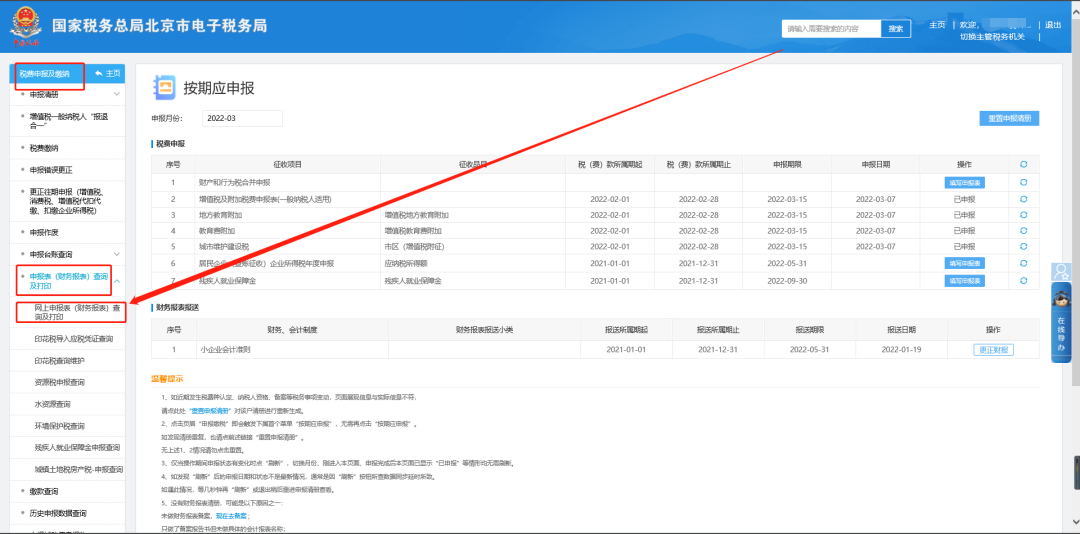Click the 主页 link in top bar

coord(937,25)
